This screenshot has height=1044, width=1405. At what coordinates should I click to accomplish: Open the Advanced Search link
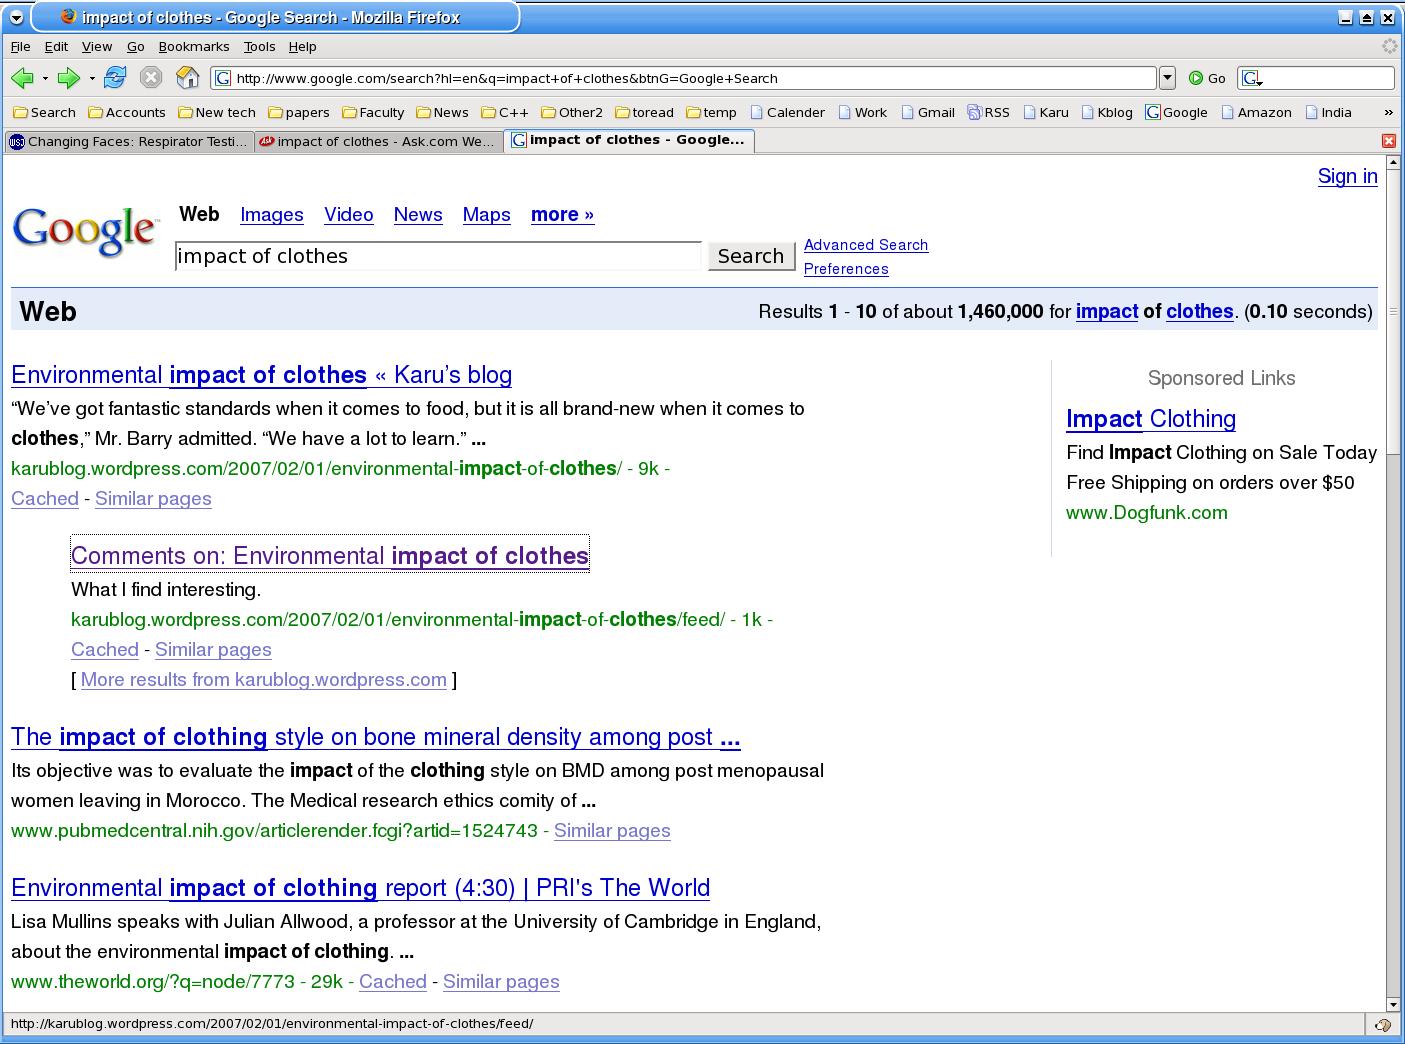[x=866, y=245]
